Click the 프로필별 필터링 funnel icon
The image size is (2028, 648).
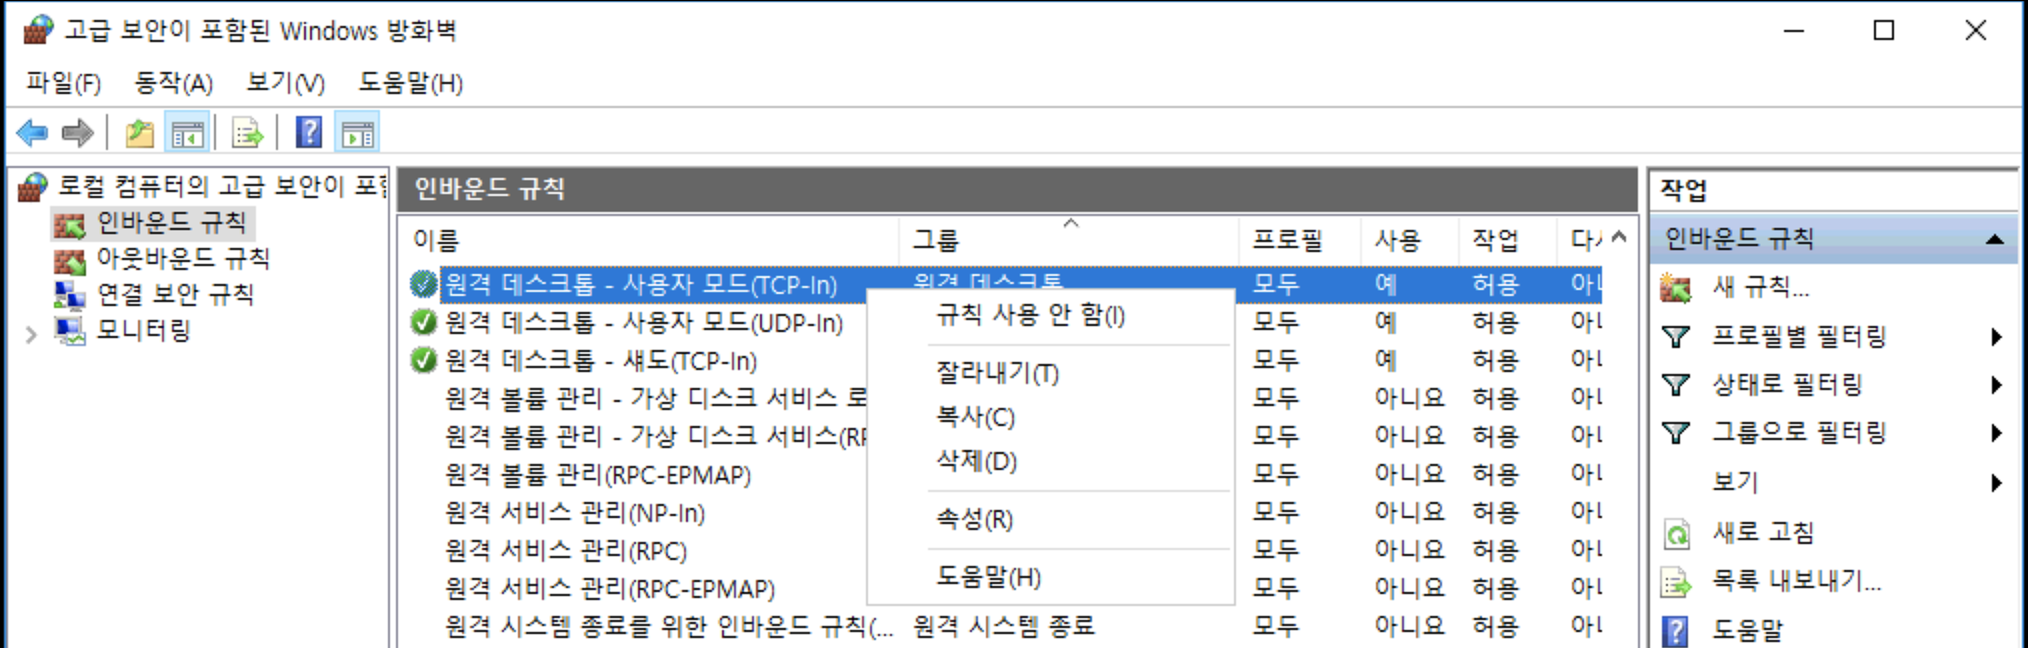pos(1676,336)
